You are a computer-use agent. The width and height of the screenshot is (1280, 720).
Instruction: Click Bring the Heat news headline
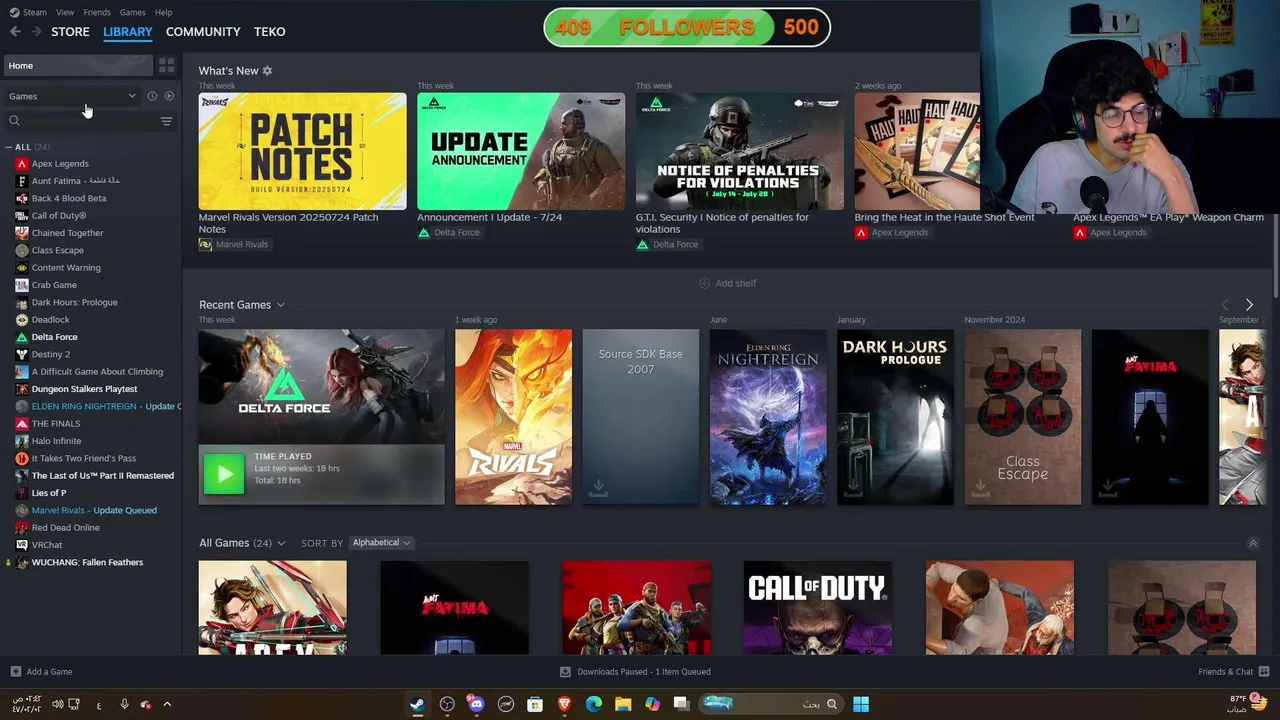(x=944, y=217)
